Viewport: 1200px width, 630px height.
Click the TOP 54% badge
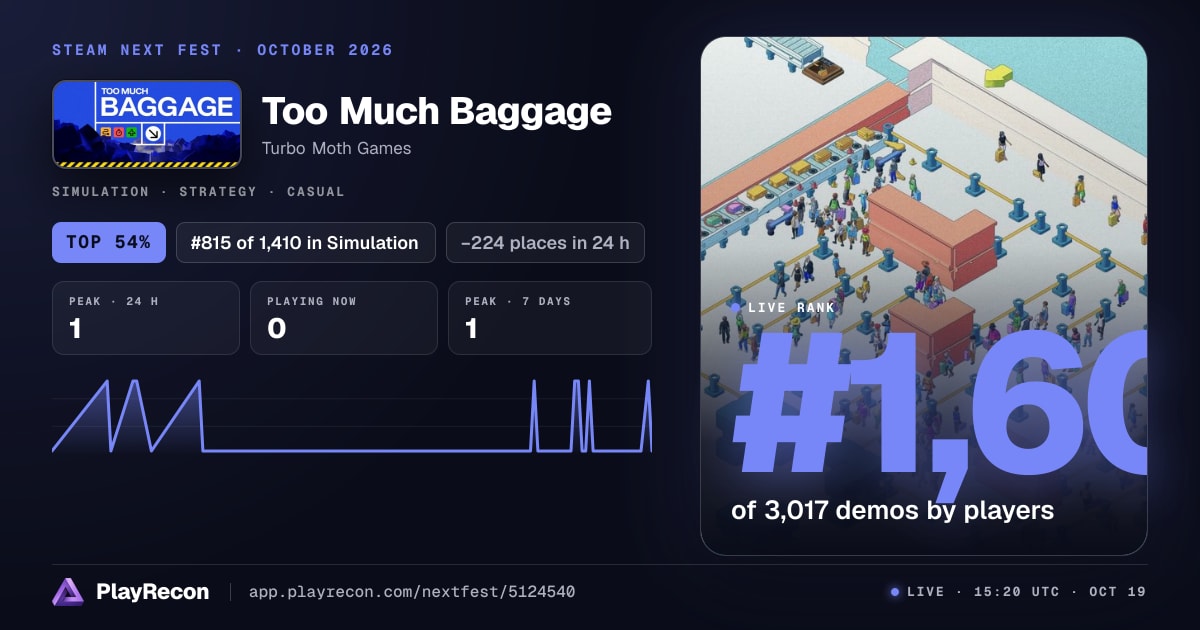tap(109, 242)
